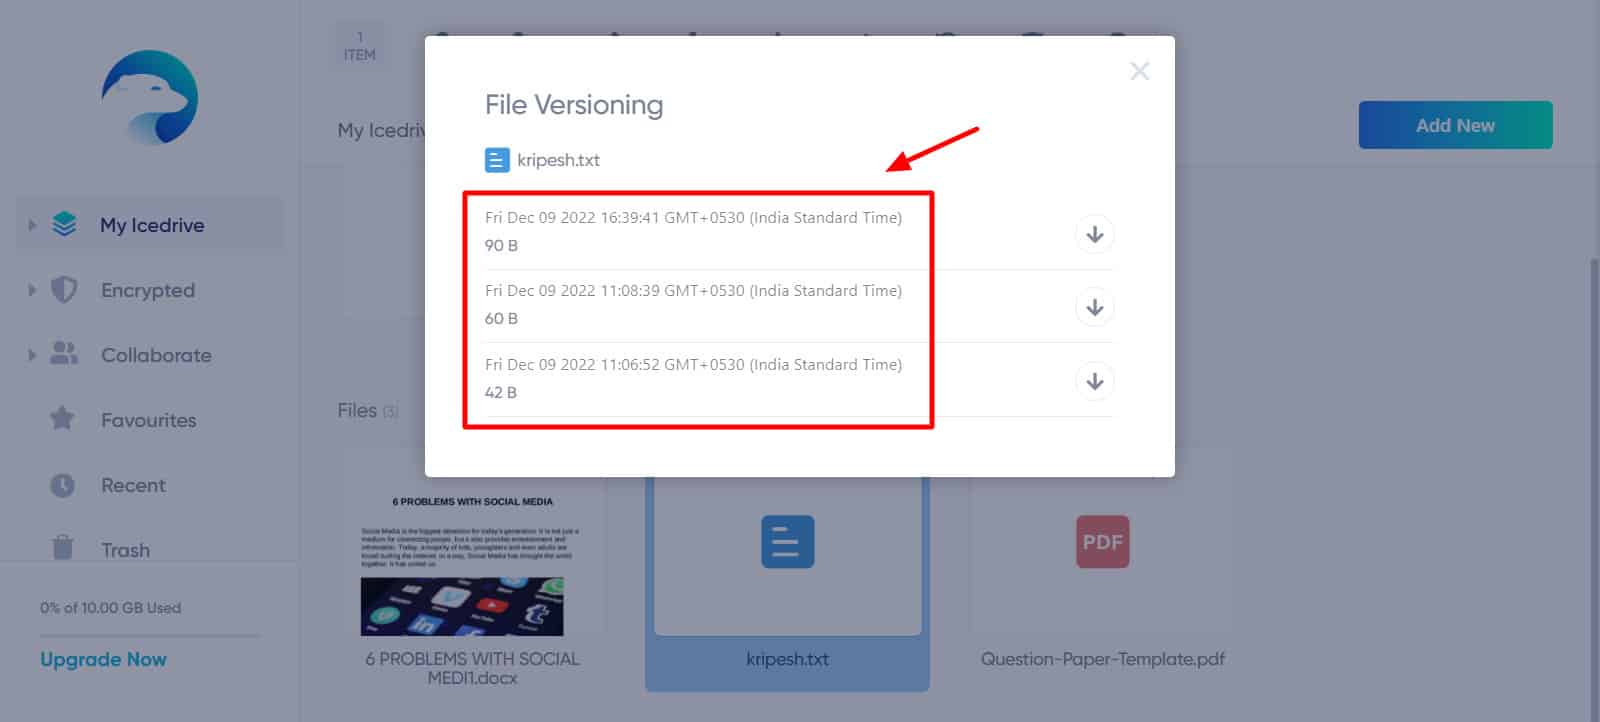The image size is (1600, 722).
Task: Click the Recent clock icon
Action: 62,485
